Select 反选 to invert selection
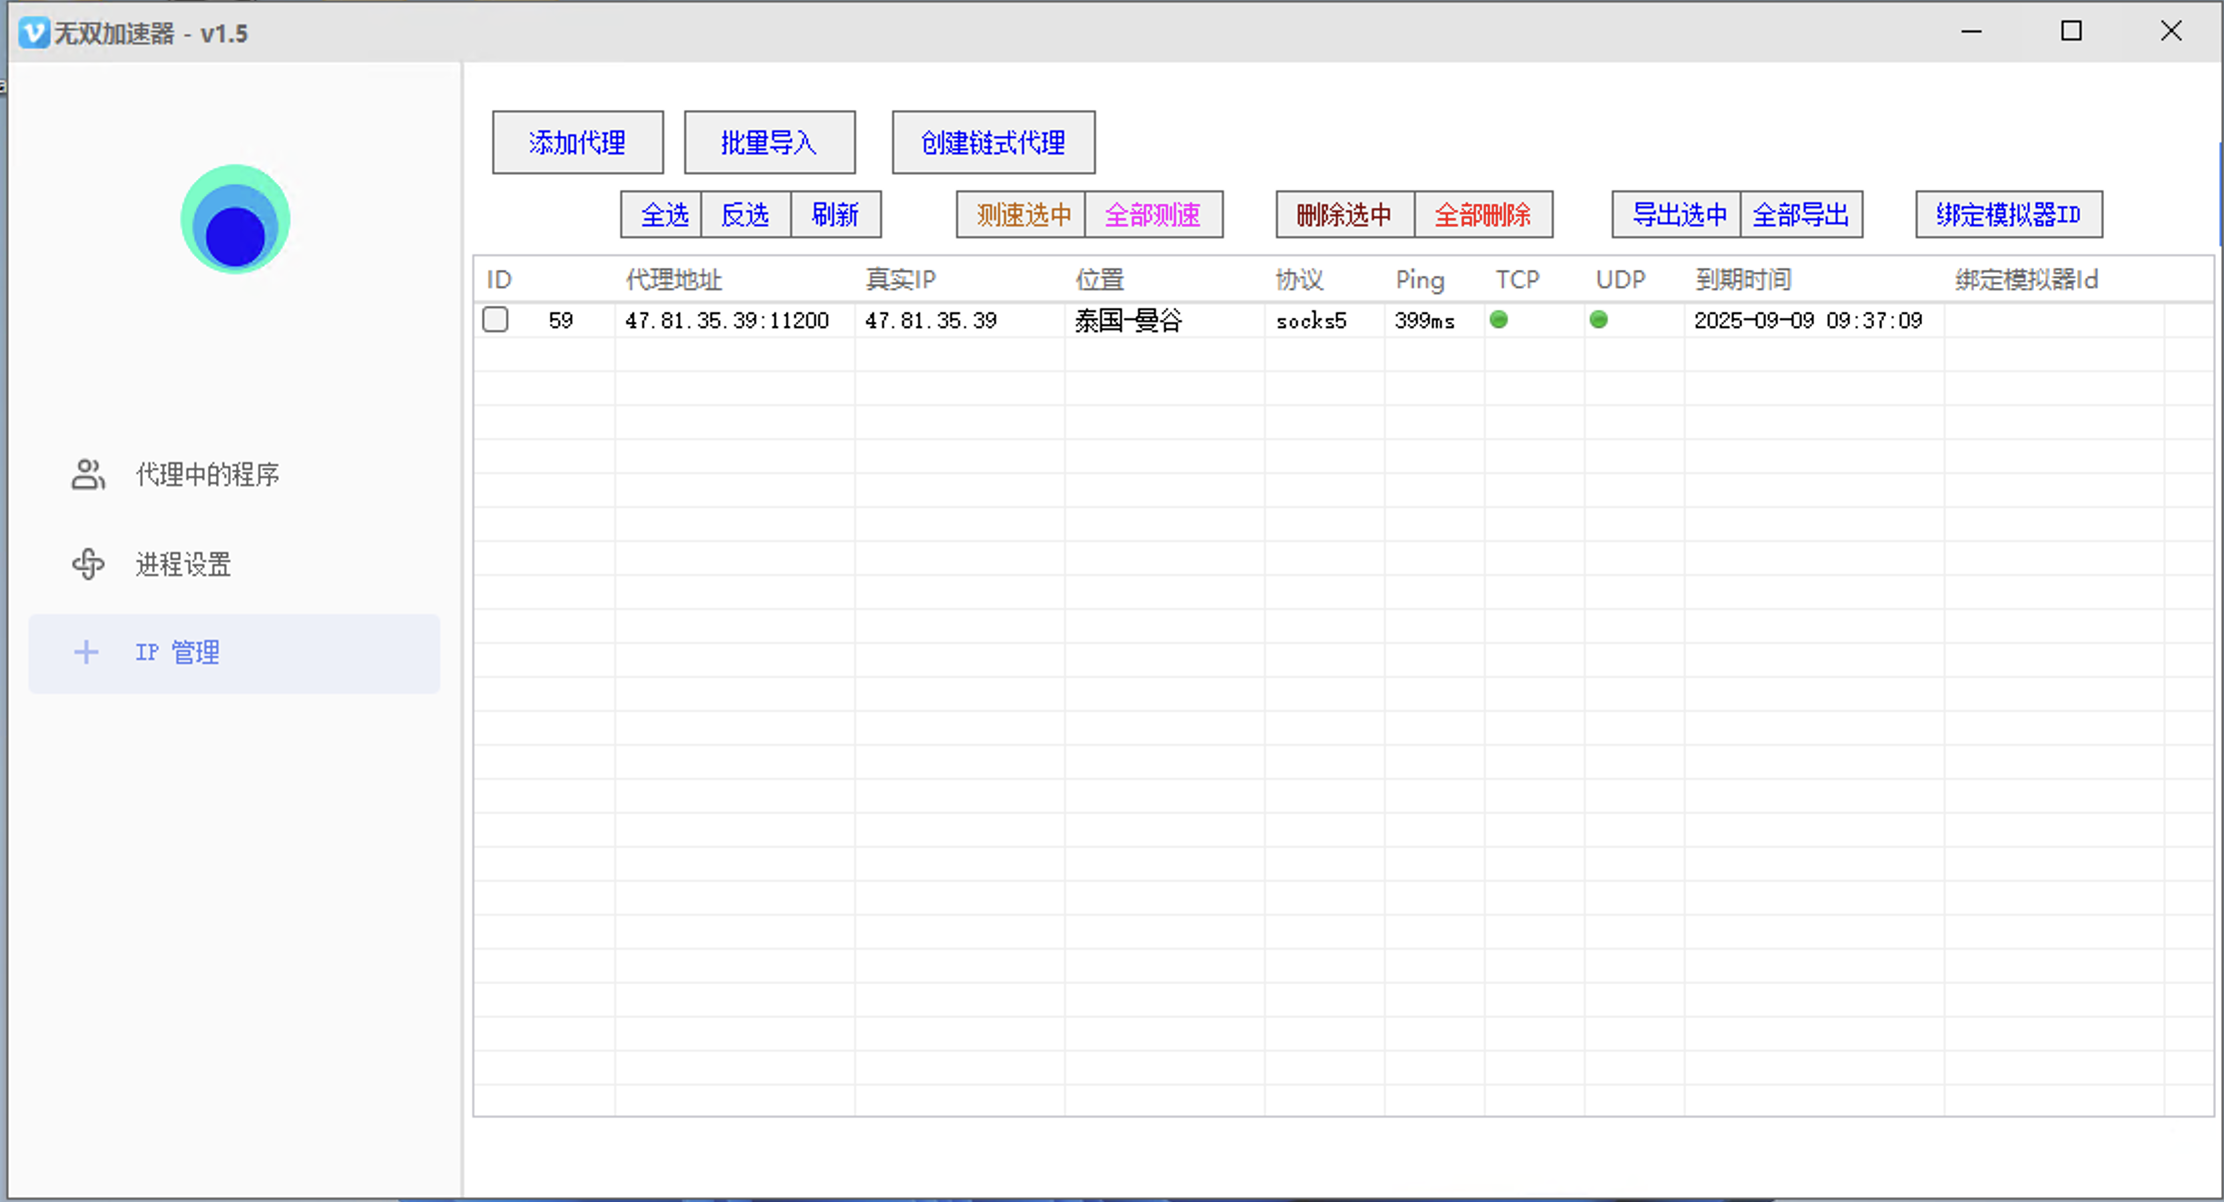 745,214
